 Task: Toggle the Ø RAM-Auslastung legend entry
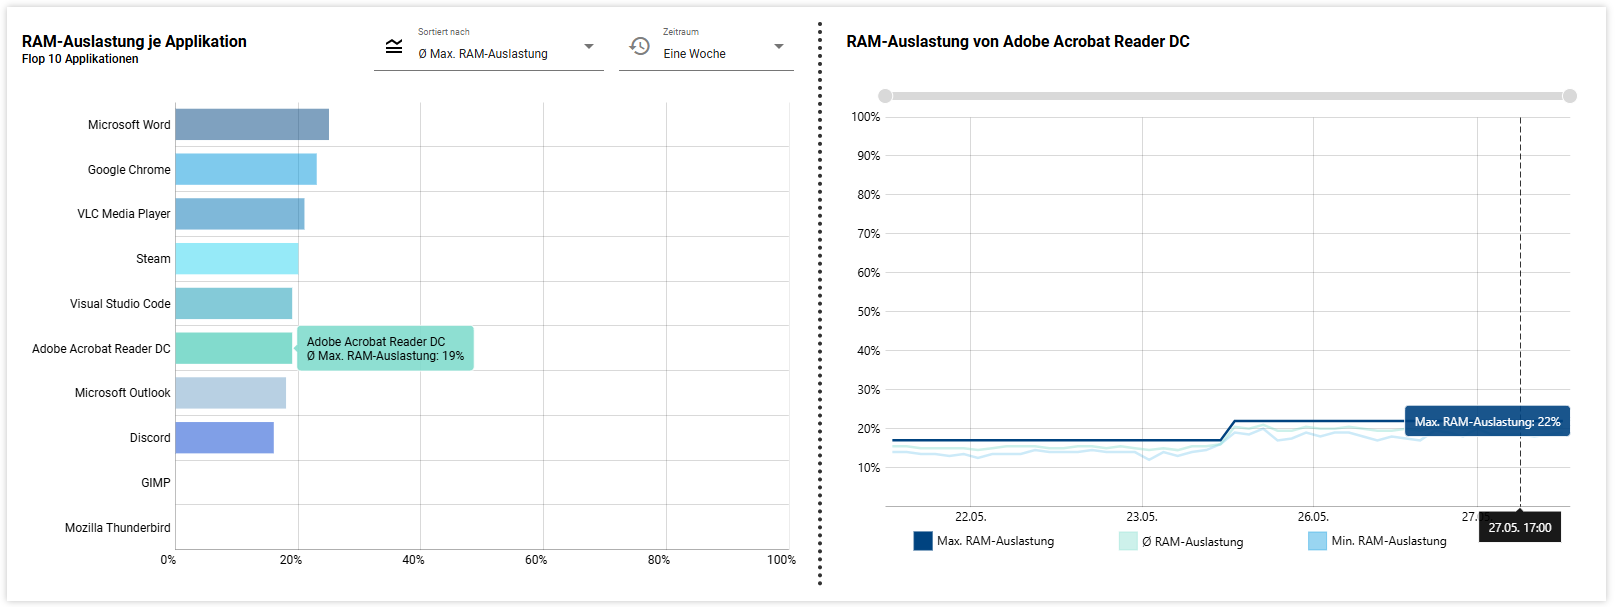coord(1181,542)
